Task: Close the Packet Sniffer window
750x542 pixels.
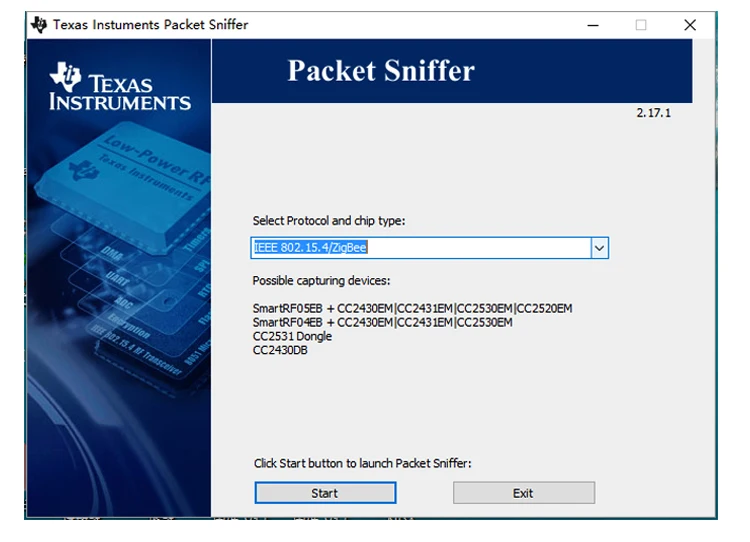Action: (x=690, y=25)
